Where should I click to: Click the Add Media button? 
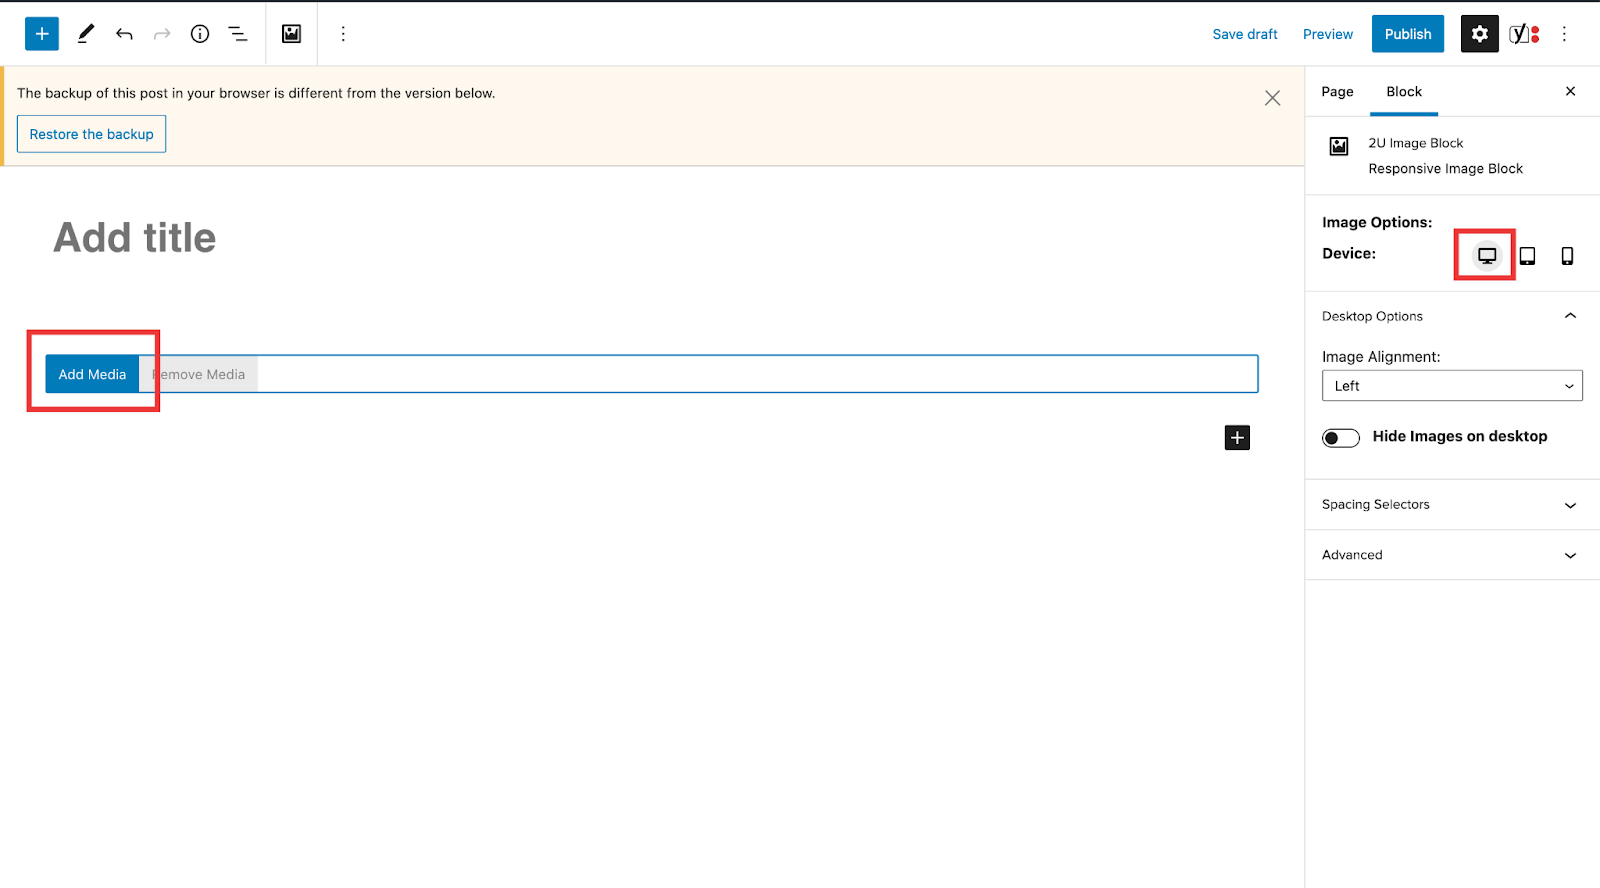tap(92, 374)
